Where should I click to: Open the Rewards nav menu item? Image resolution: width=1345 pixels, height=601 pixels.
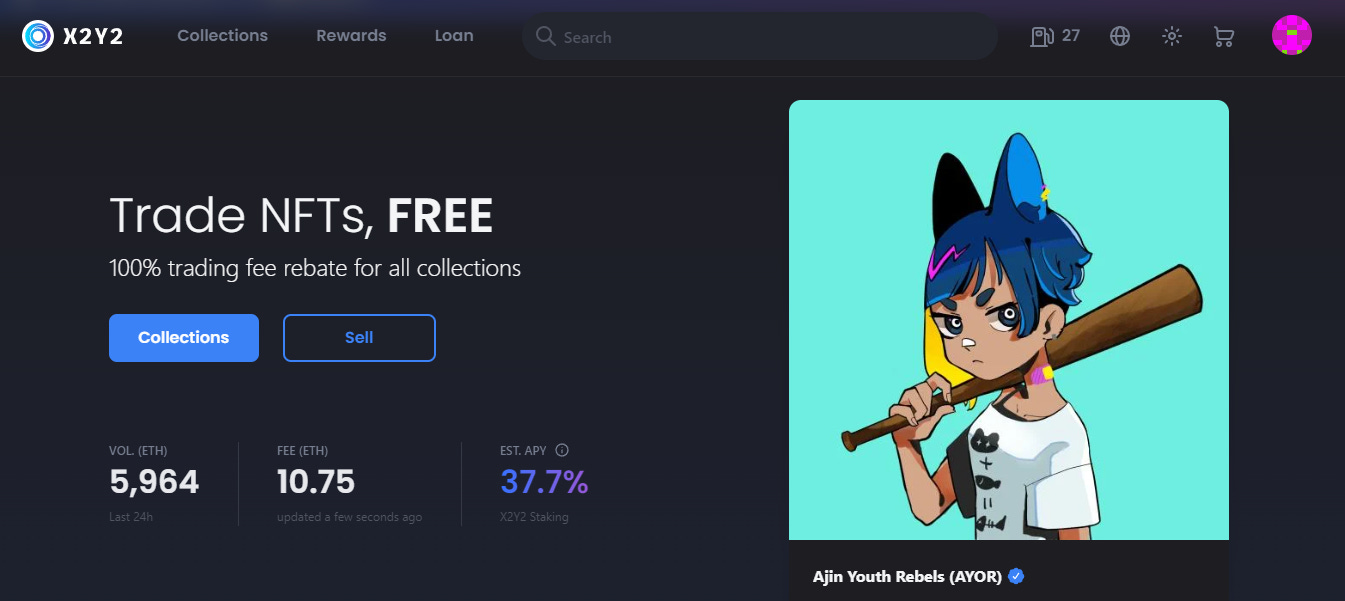click(x=351, y=35)
